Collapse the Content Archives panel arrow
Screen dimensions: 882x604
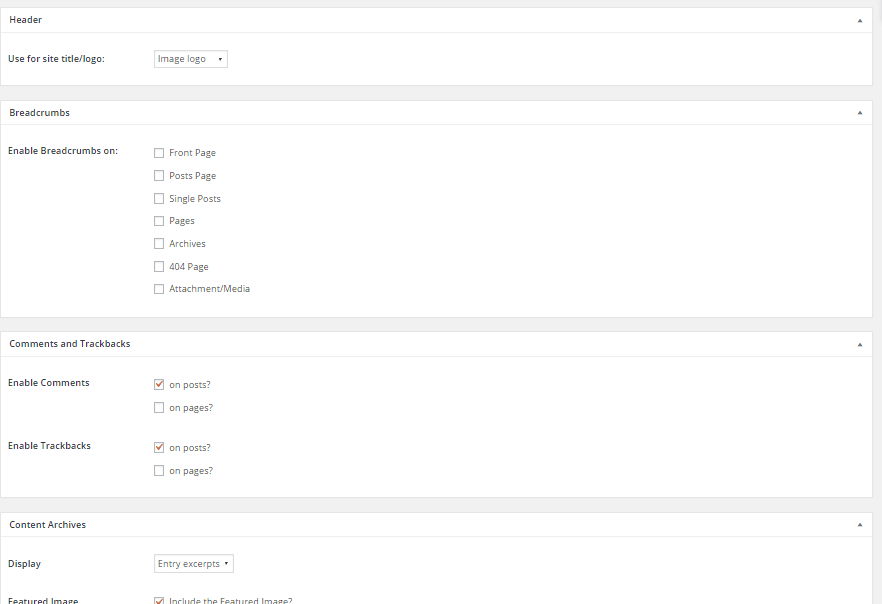(x=859, y=525)
